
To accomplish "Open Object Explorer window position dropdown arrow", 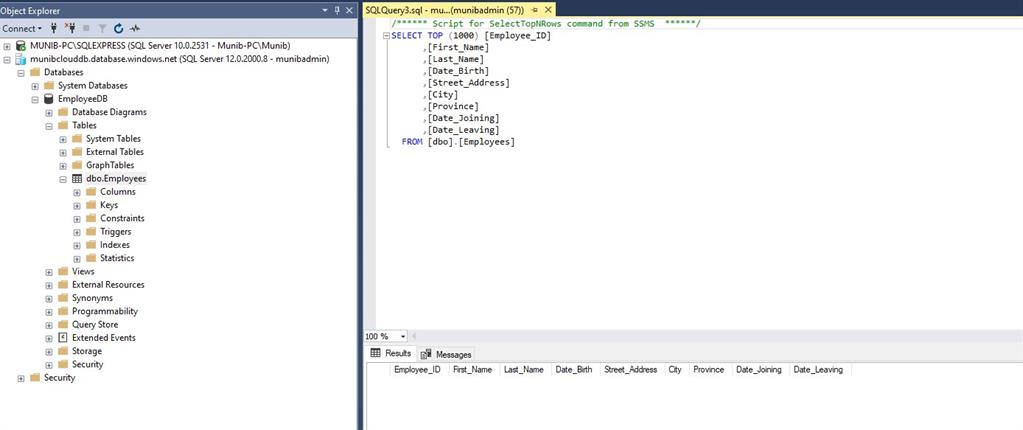I will pos(326,10).
